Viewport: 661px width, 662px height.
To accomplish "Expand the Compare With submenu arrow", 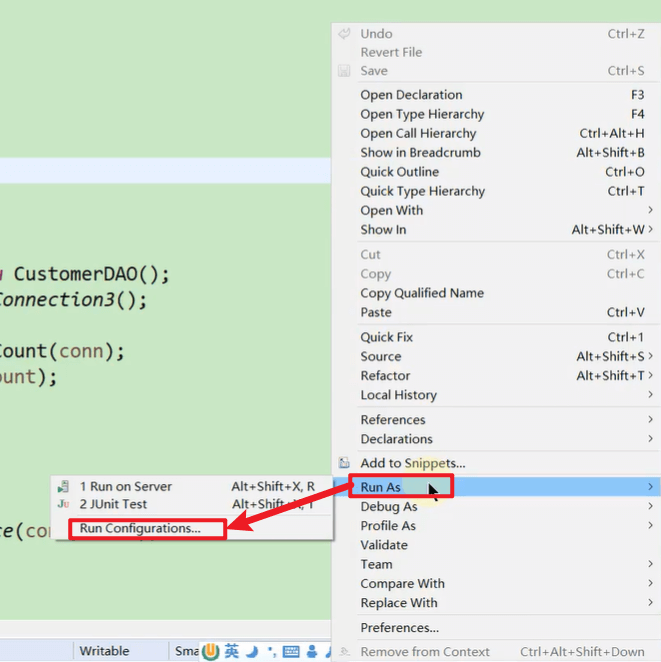I will tap(650, 583).
